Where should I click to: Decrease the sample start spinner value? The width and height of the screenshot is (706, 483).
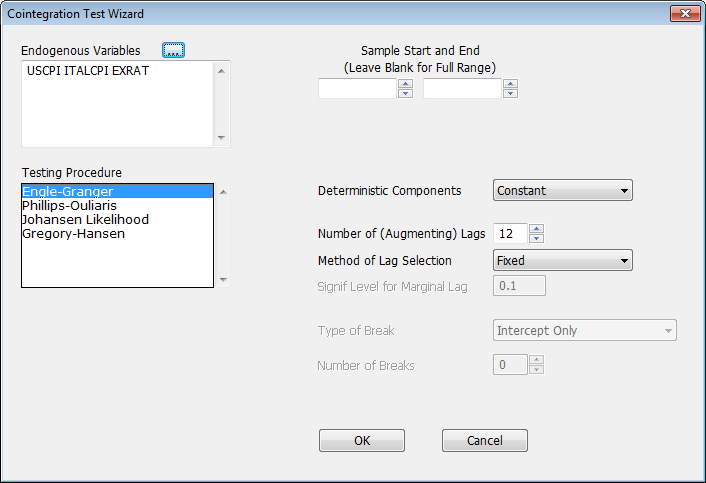pos(405,93)
